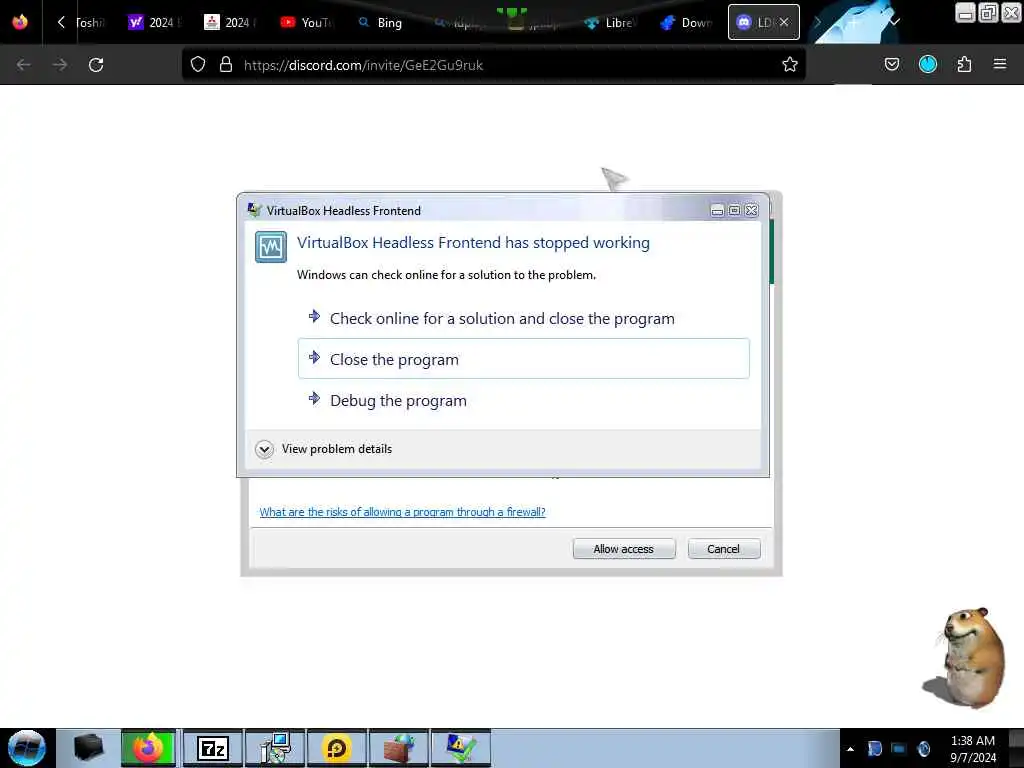Click the VirtualBox crash dialog title icon
1024x768 pixels.
[x=255, y=210]
